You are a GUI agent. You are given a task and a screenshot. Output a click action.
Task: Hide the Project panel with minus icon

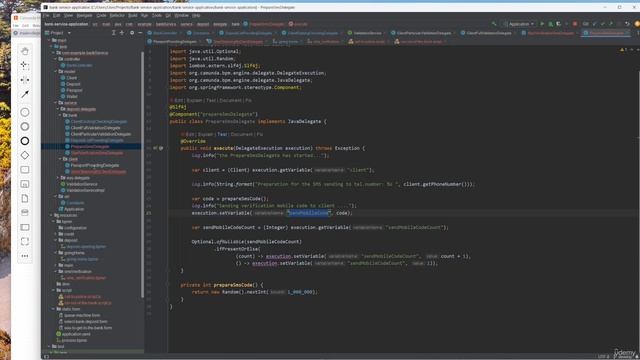140,33
